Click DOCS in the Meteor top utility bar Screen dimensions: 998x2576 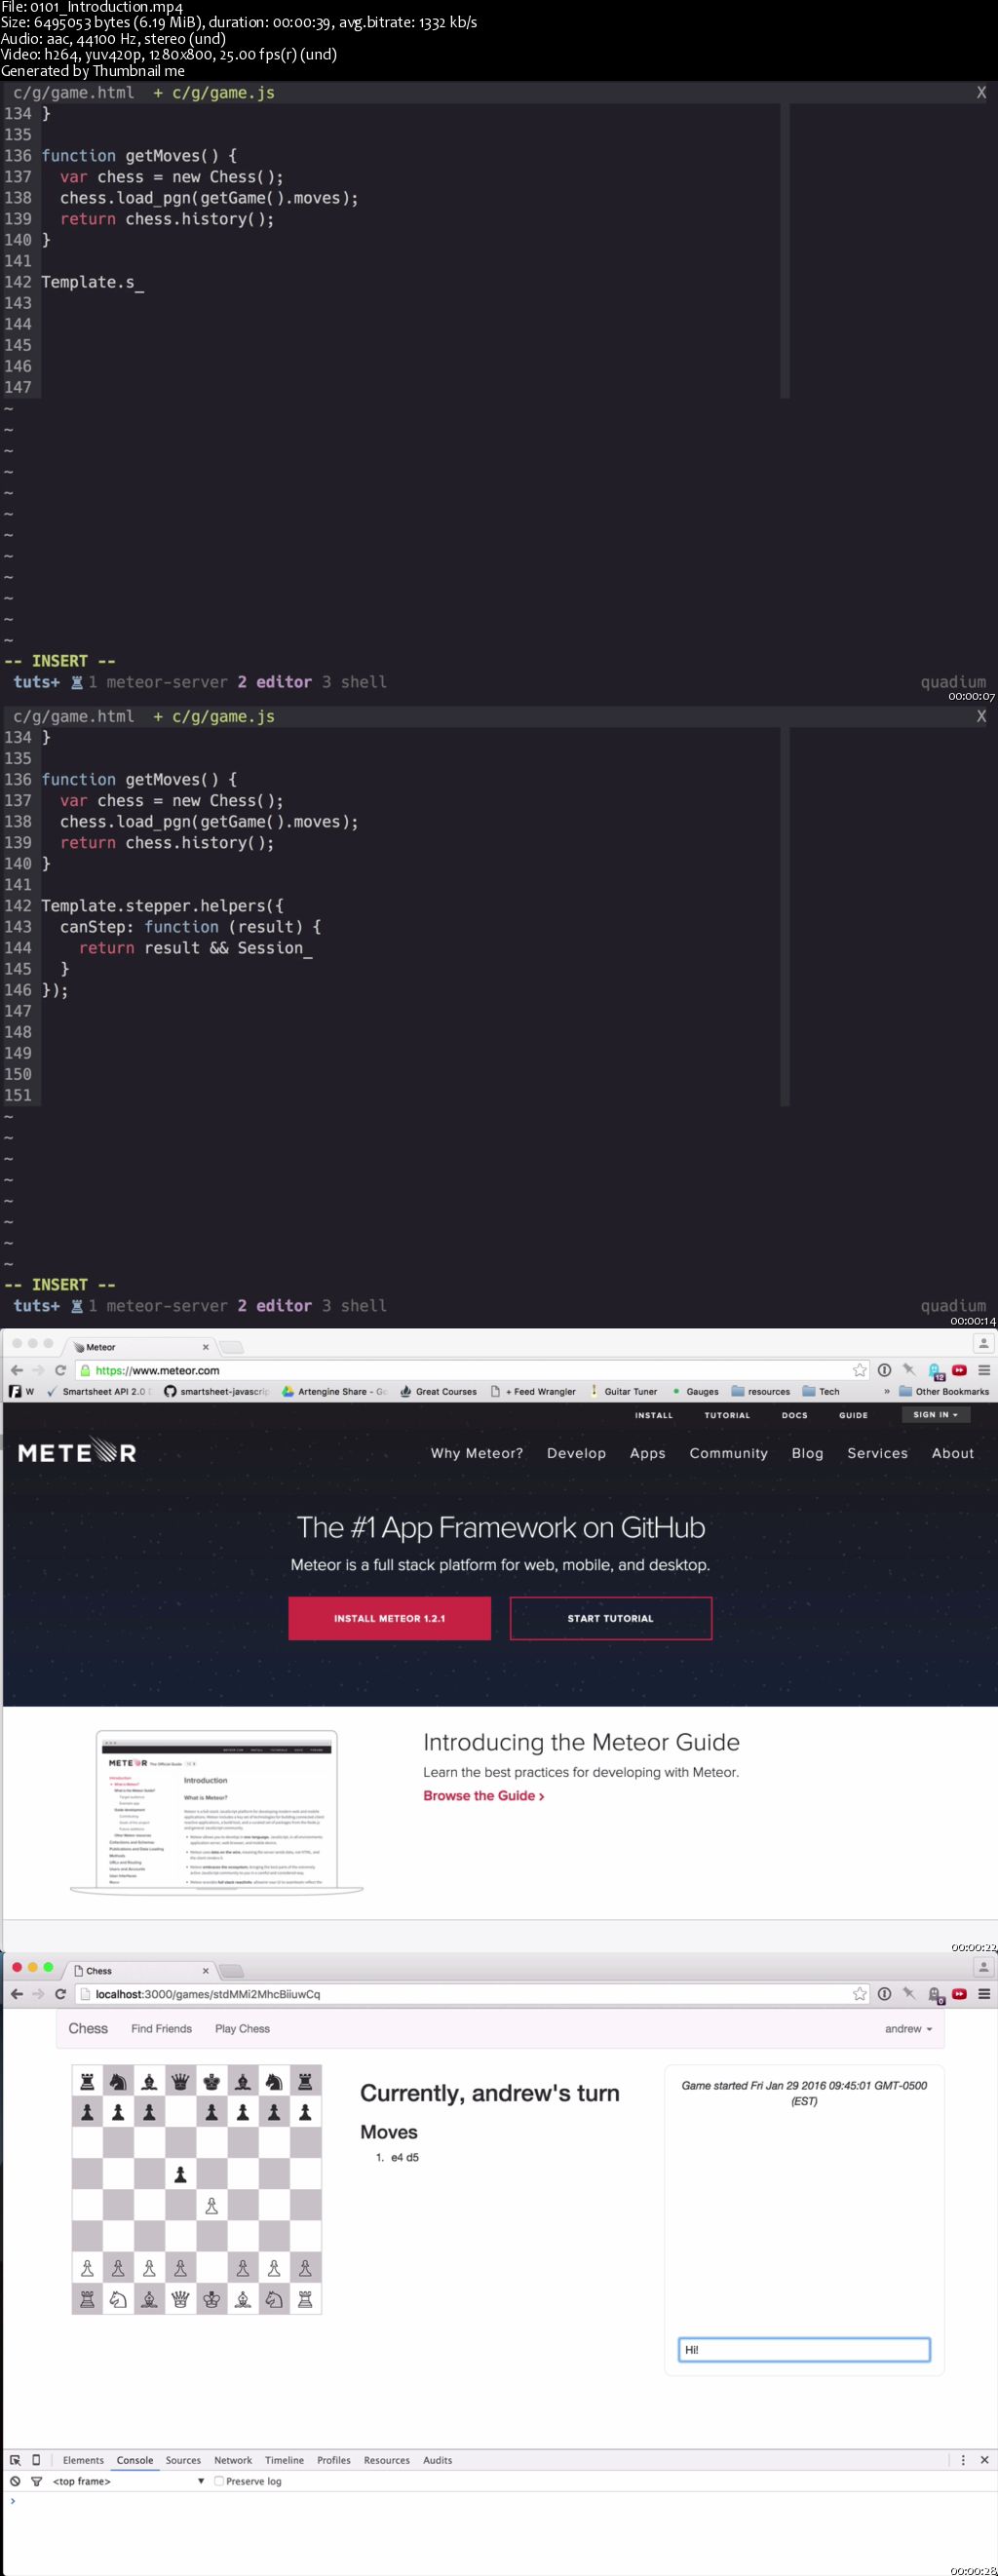795,1415
